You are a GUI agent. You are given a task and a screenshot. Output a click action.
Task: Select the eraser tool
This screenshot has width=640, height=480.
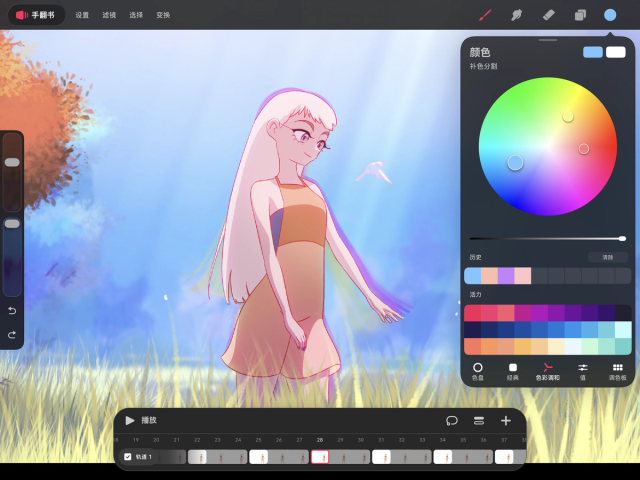pyautogui.click(x=548, y=15)
